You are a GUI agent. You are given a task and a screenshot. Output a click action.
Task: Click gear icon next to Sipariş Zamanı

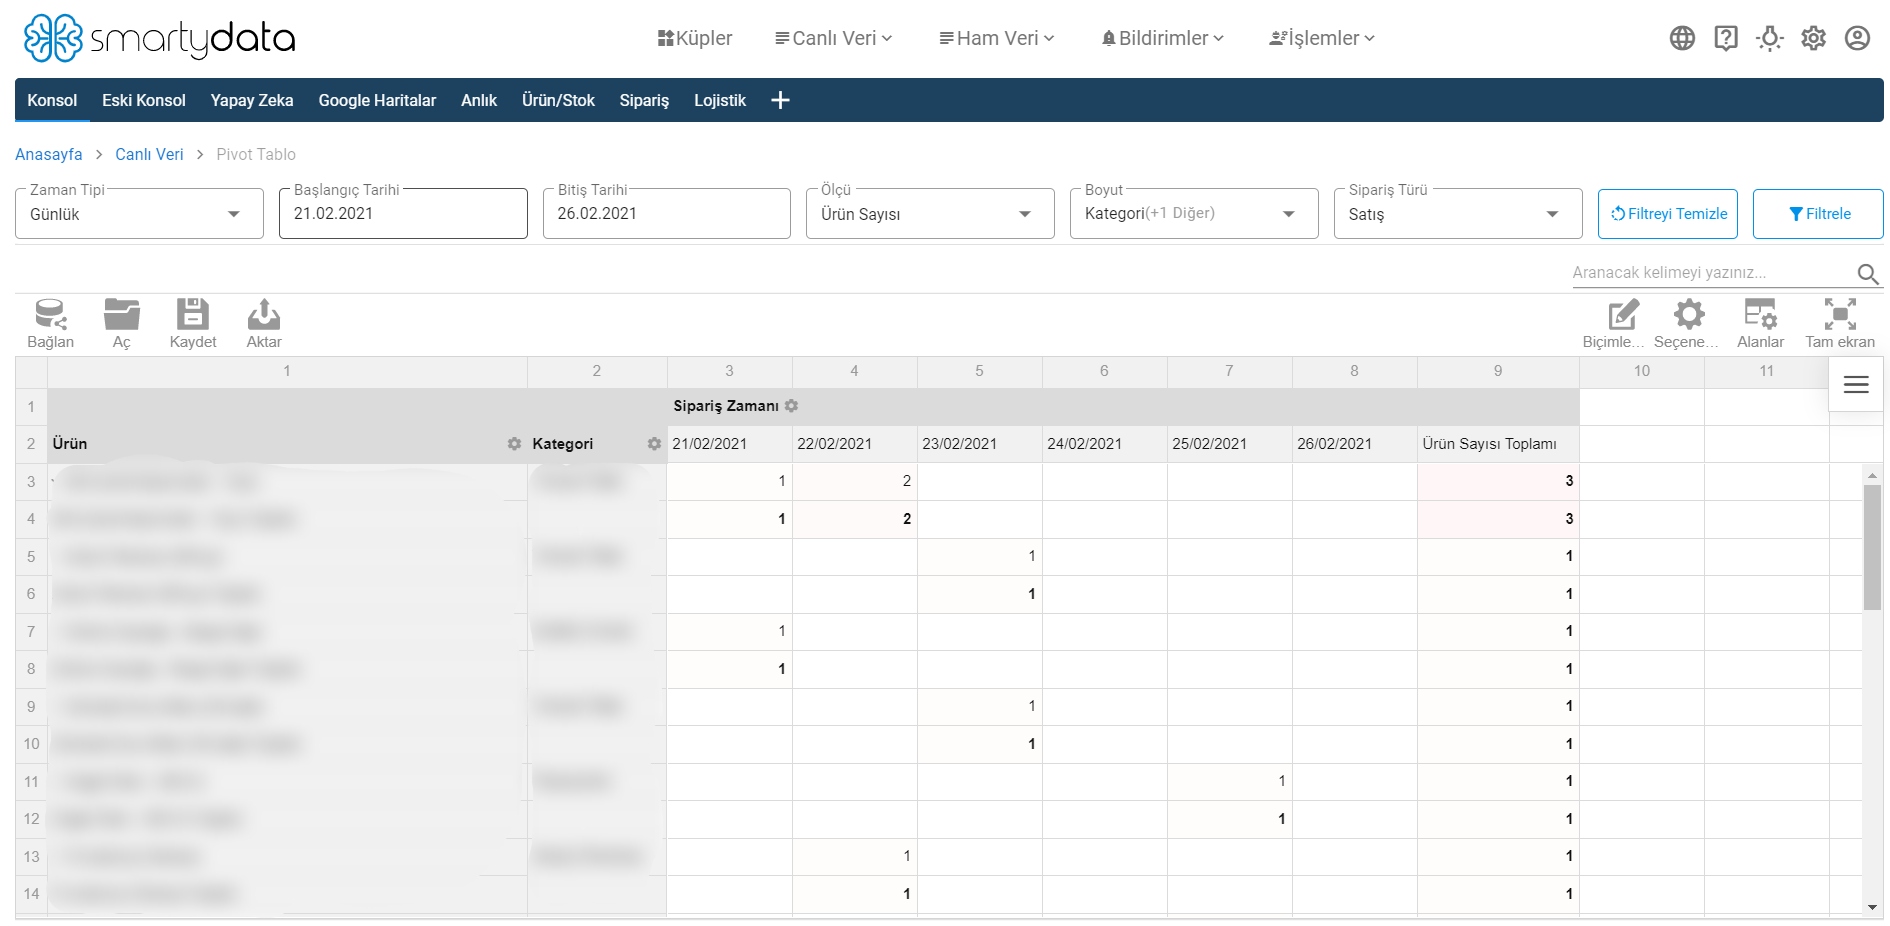click(x=792, y=406)
